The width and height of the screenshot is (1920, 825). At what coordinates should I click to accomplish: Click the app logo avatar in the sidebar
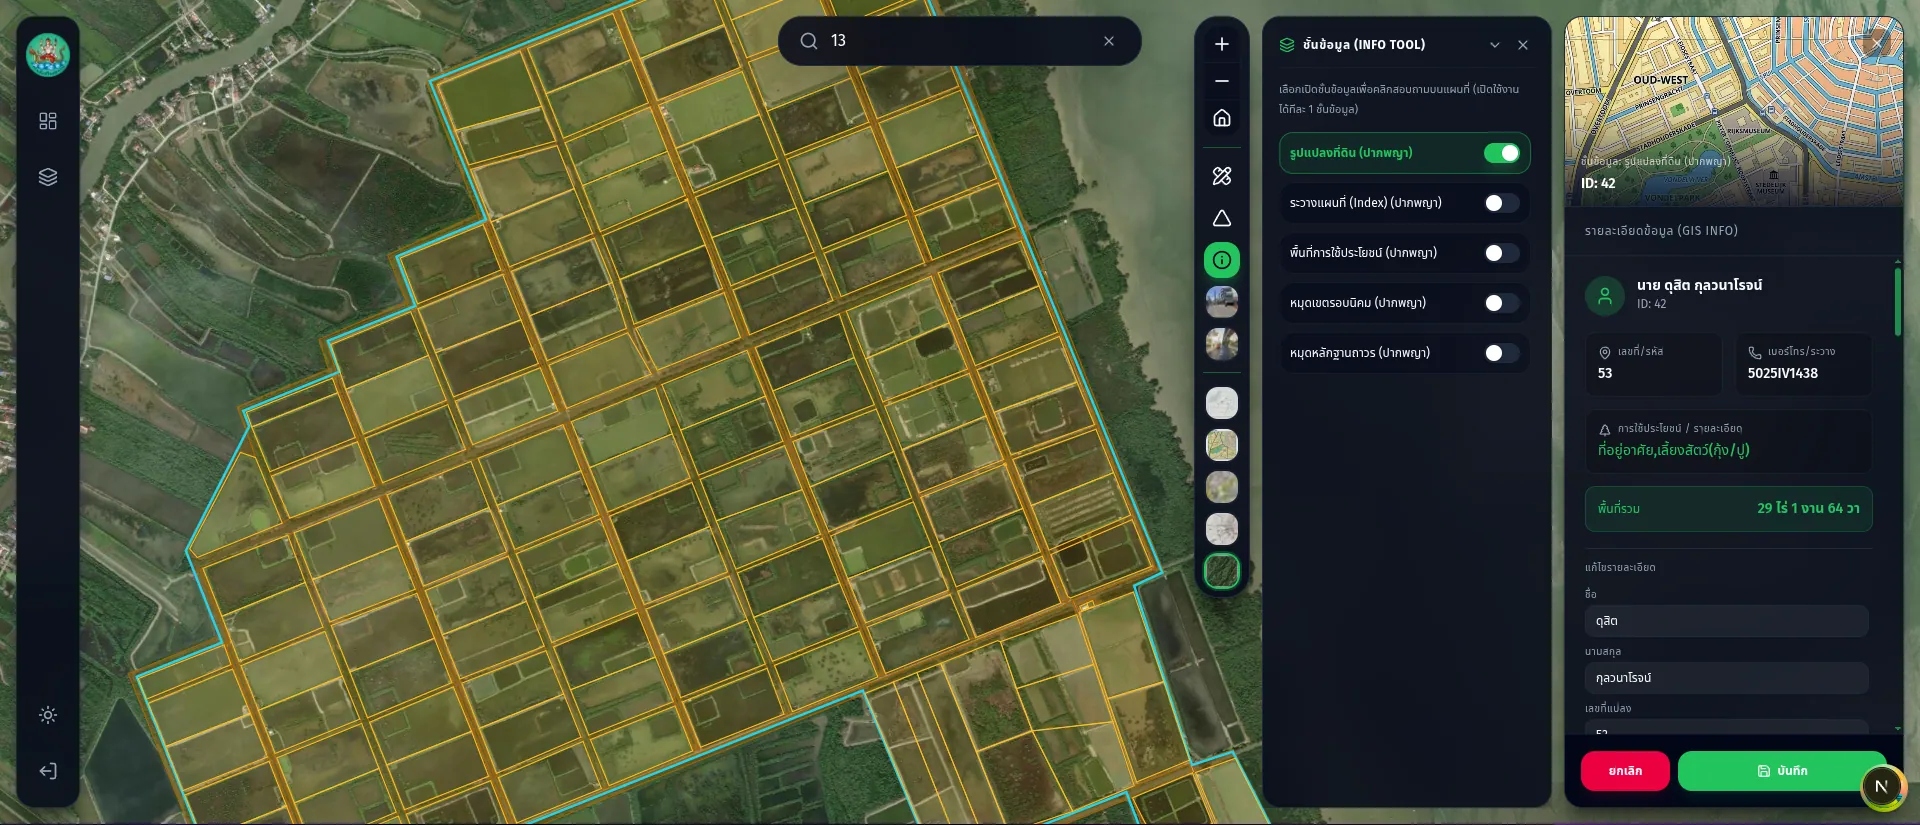(x=48, y=55)
